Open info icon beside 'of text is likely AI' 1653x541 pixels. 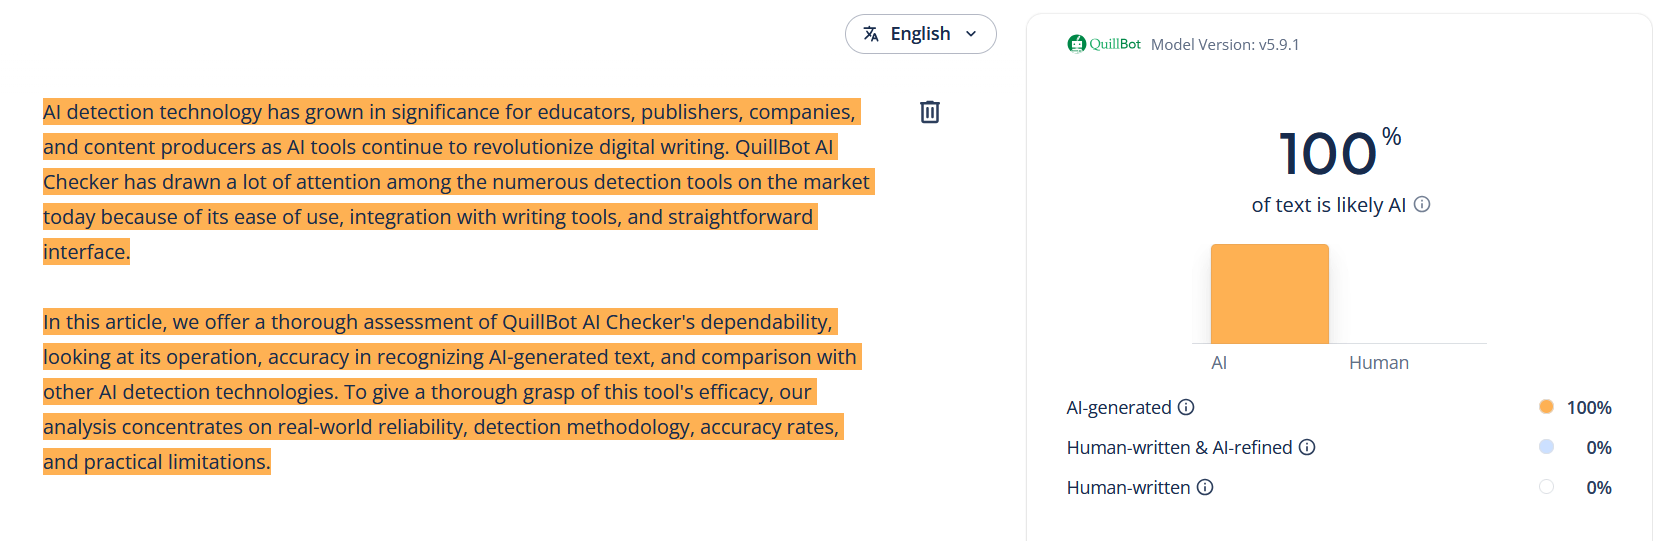(1422, 204)
